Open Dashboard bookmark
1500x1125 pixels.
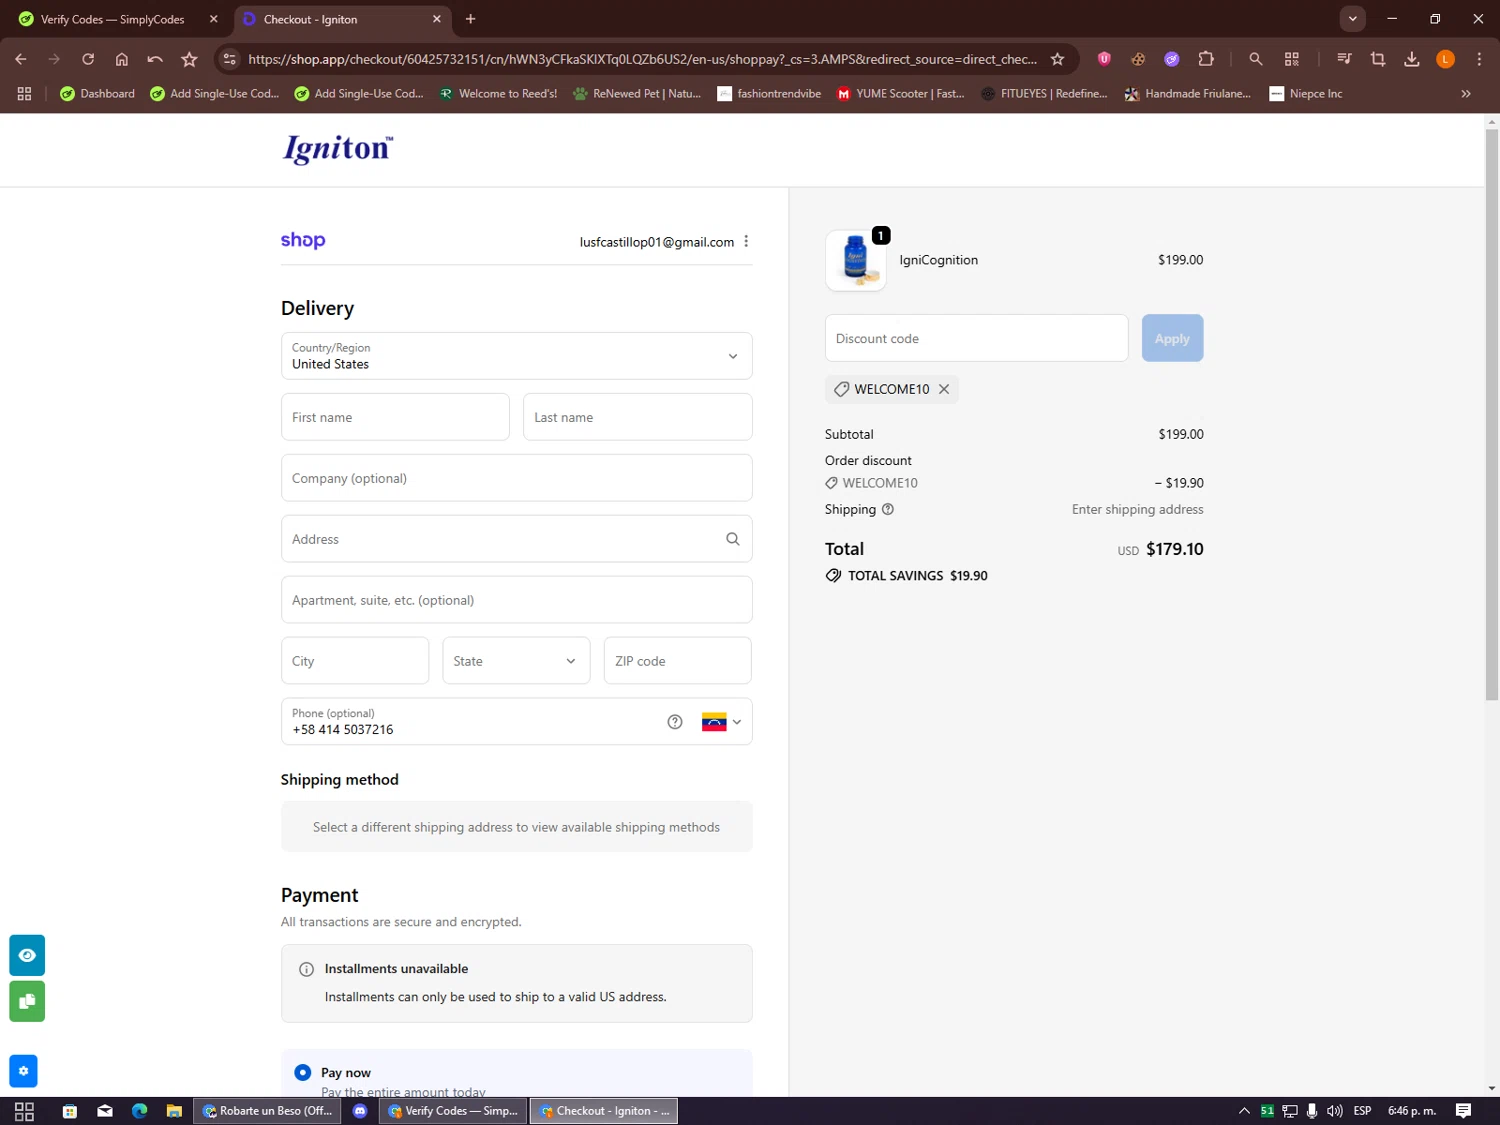97,93
